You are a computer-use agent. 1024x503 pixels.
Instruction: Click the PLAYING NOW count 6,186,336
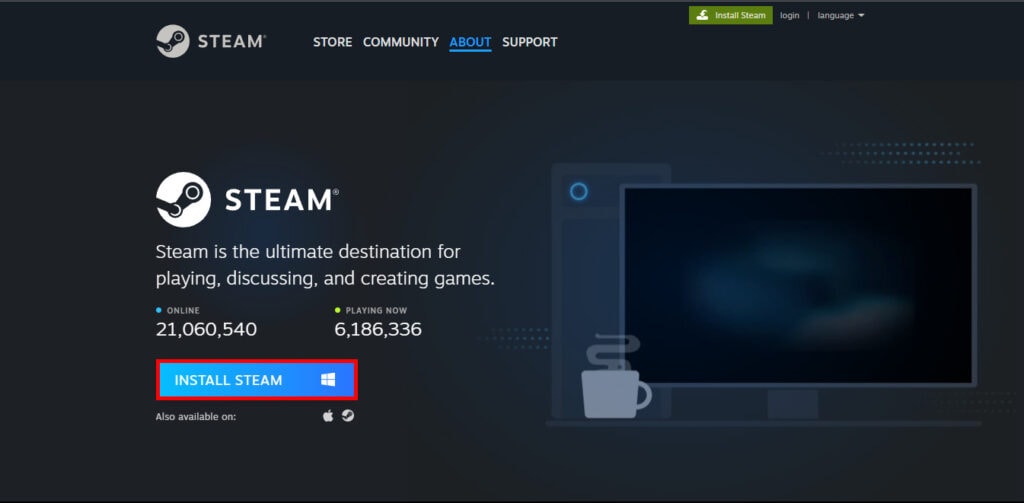click(378, 329)
